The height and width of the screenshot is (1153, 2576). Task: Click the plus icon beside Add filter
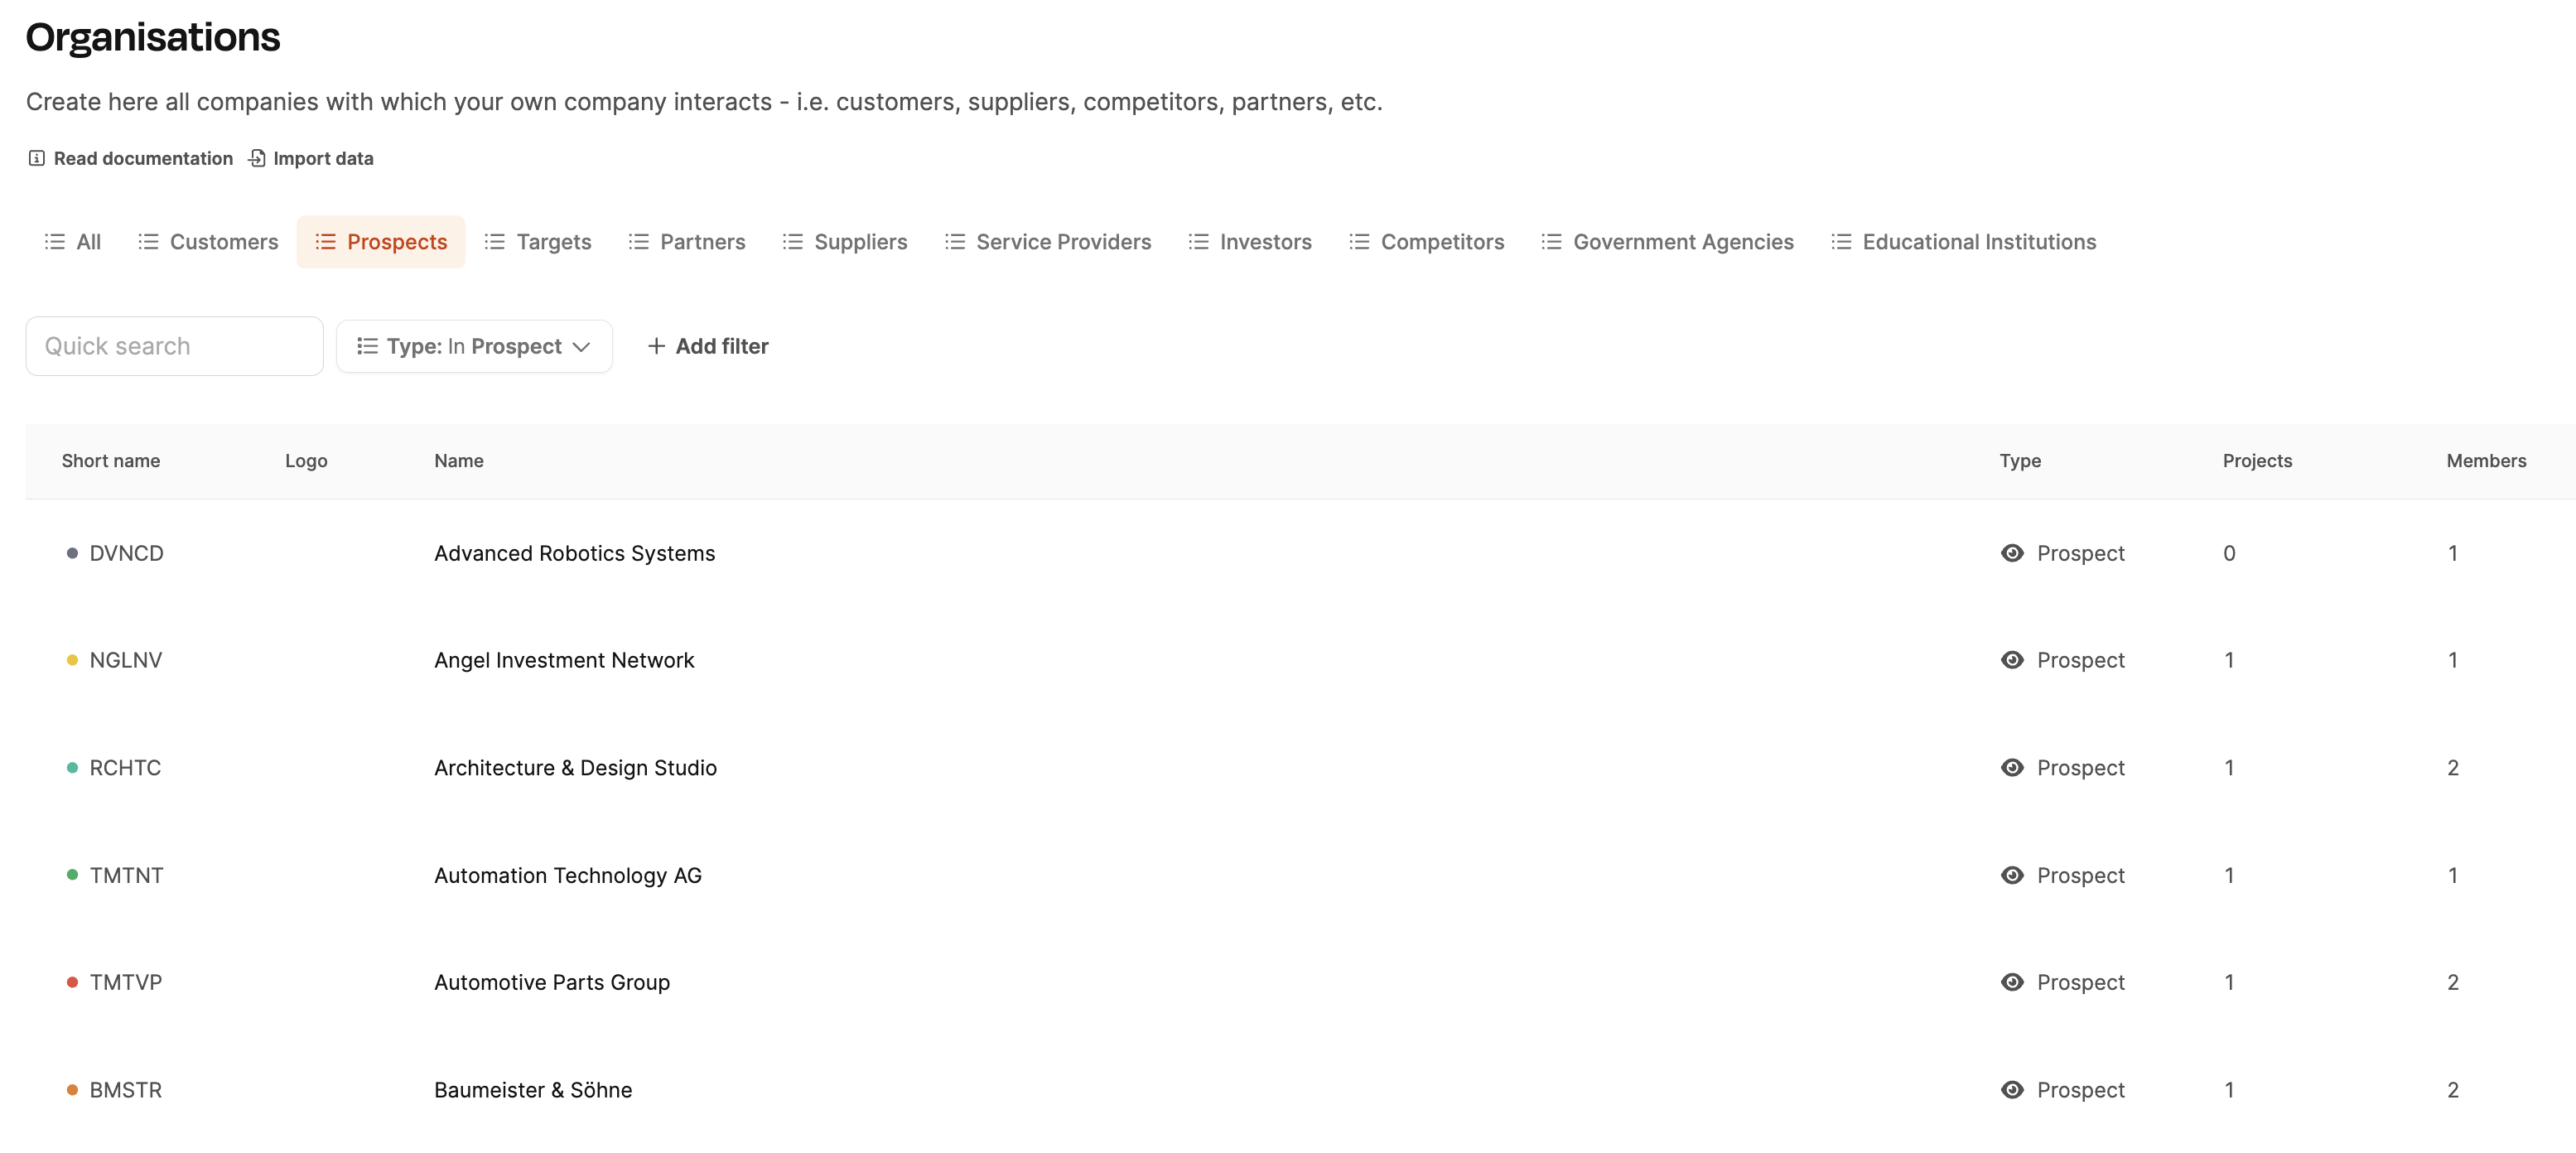click(656, 346)
